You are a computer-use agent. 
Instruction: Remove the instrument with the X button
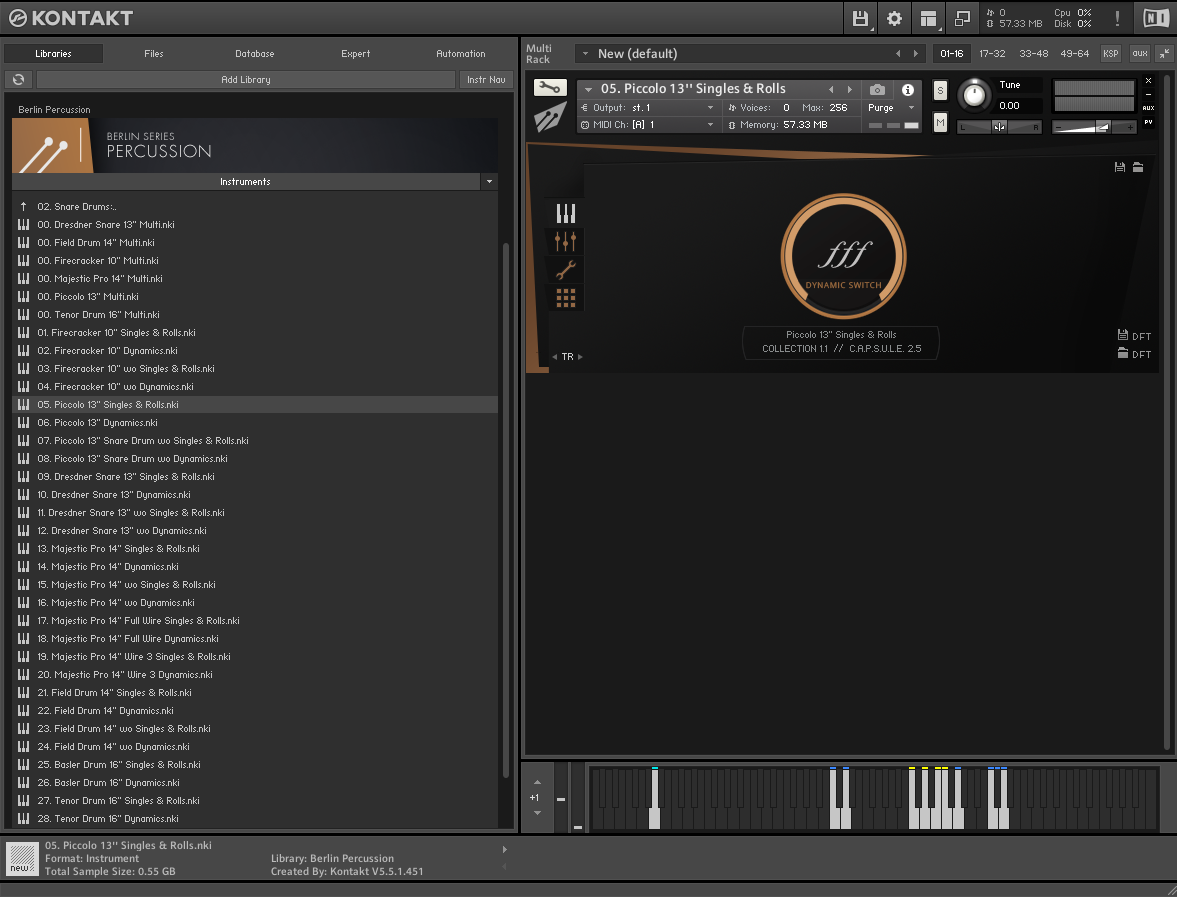1148,80
